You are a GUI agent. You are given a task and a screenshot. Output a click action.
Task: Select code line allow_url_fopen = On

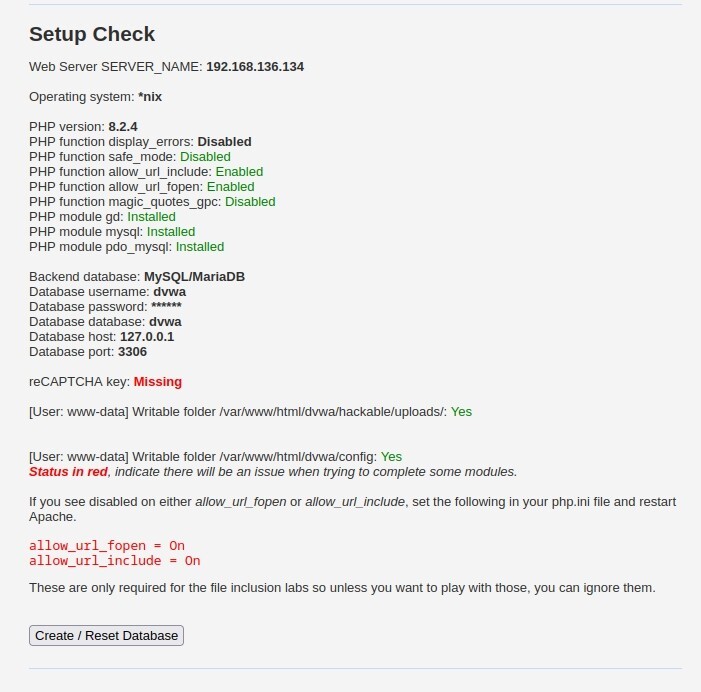[x=107, y=546]
